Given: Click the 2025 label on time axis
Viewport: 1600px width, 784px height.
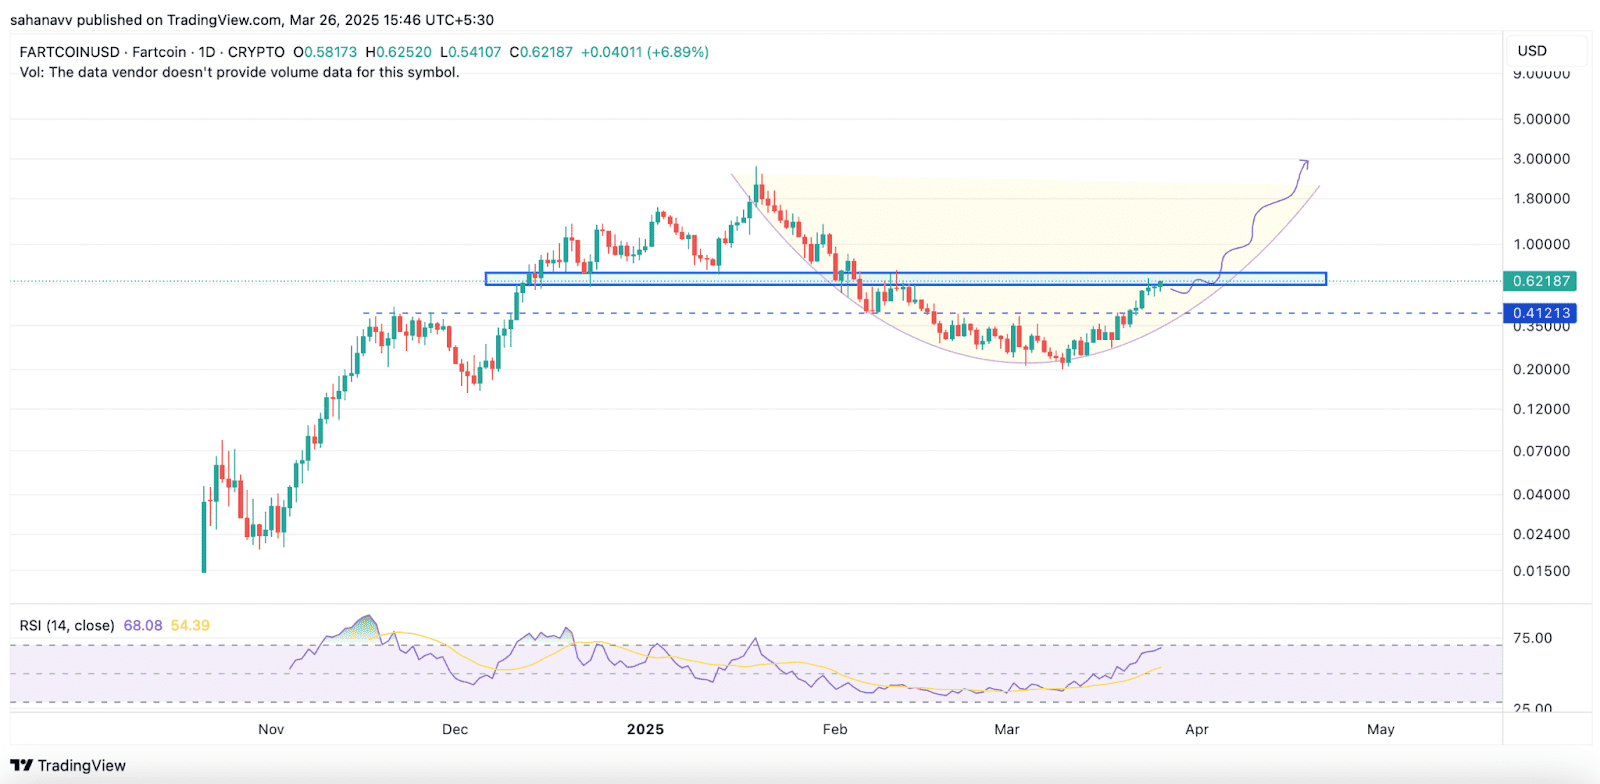Looking at the screenshot, I should [645, 729].
